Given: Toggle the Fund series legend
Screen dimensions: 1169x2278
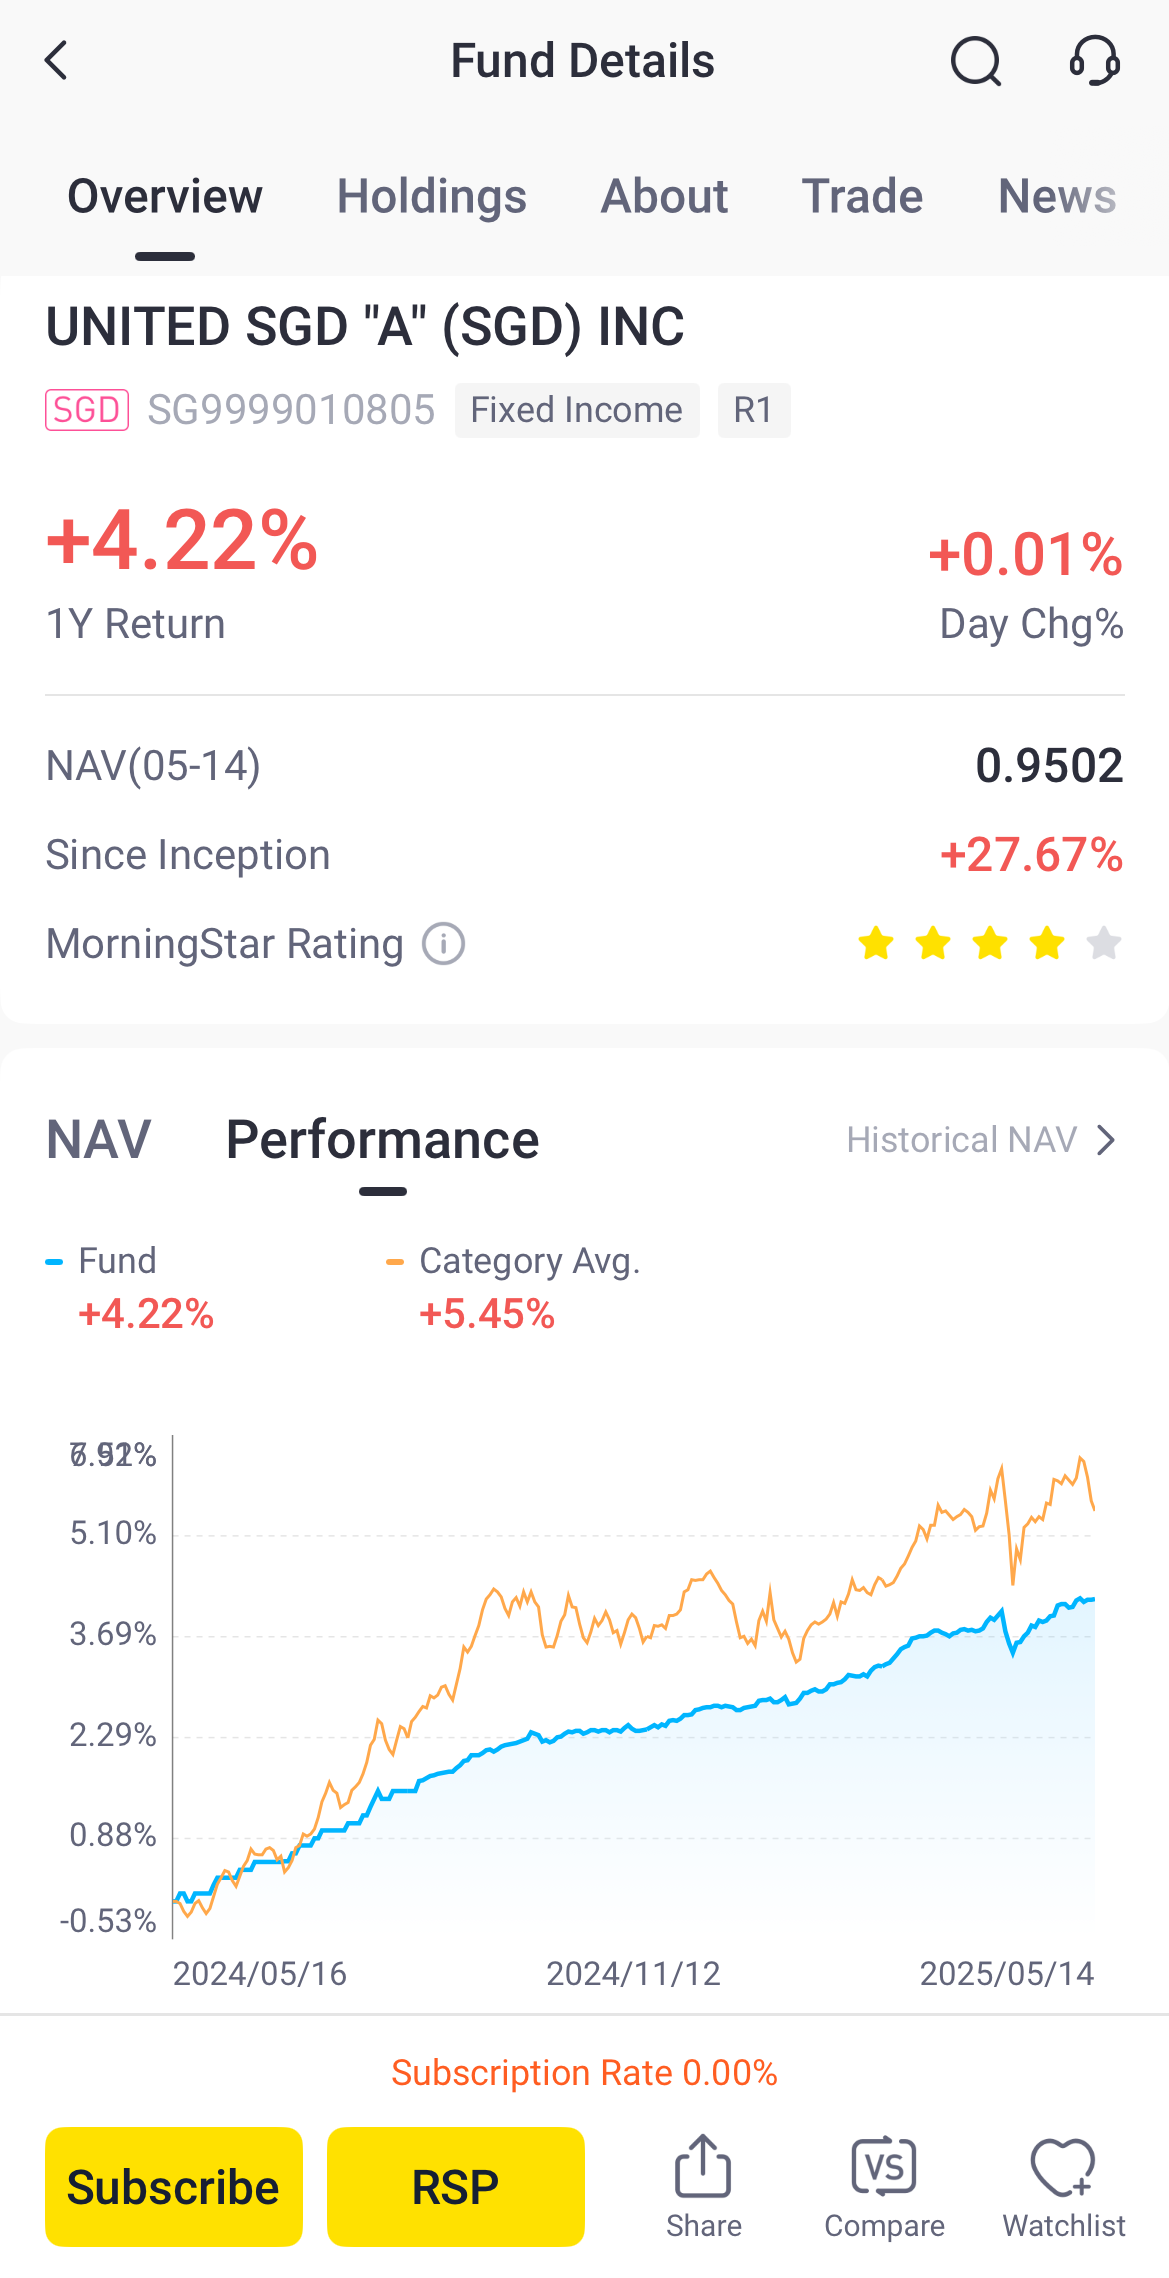Looking at the screenshot, I should [x=117, y=1262].
